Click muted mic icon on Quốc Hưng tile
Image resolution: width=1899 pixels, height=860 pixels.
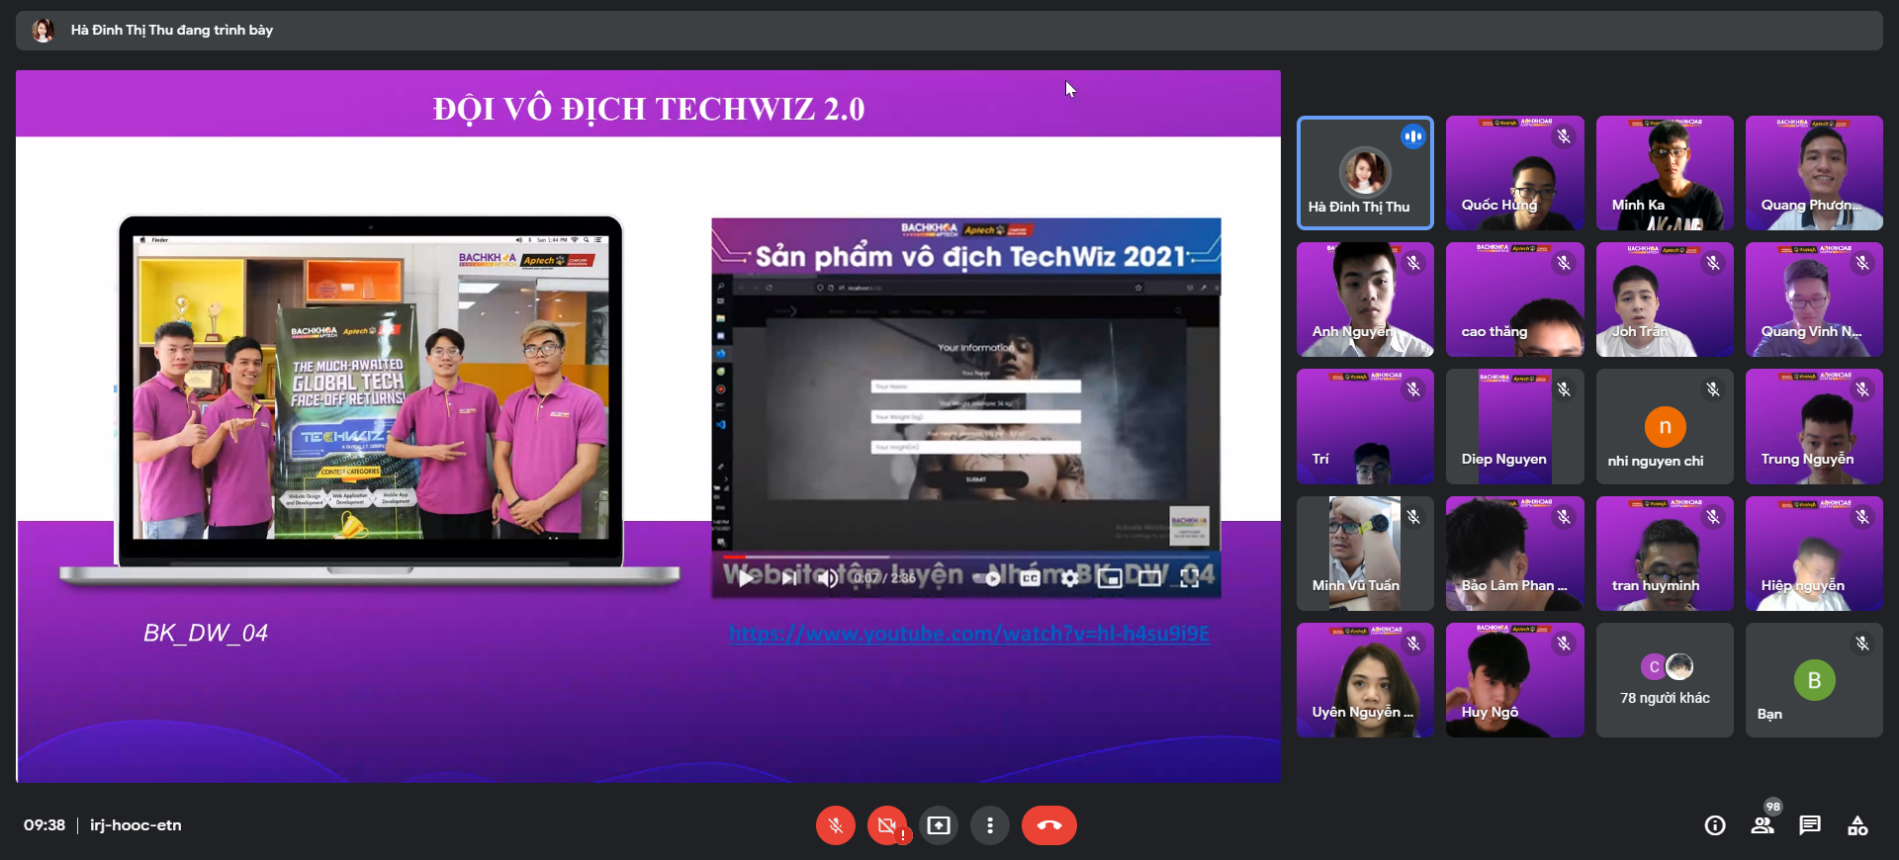tap(1564, 136)
